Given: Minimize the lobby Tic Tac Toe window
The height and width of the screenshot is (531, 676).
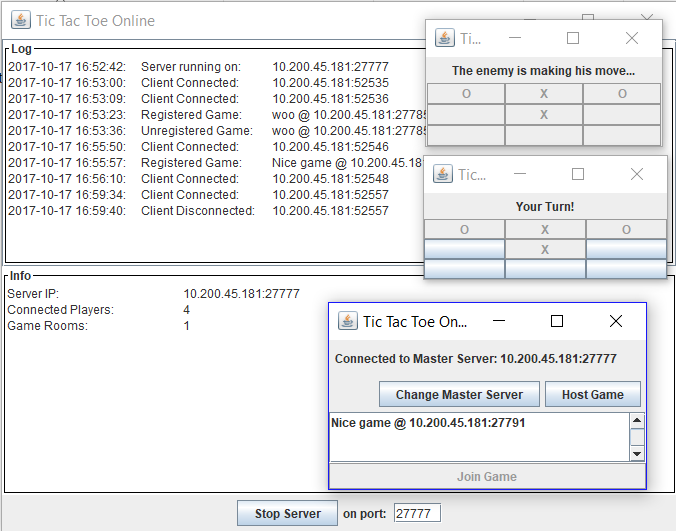Looking at the screenshot, I should coord(499,321).
